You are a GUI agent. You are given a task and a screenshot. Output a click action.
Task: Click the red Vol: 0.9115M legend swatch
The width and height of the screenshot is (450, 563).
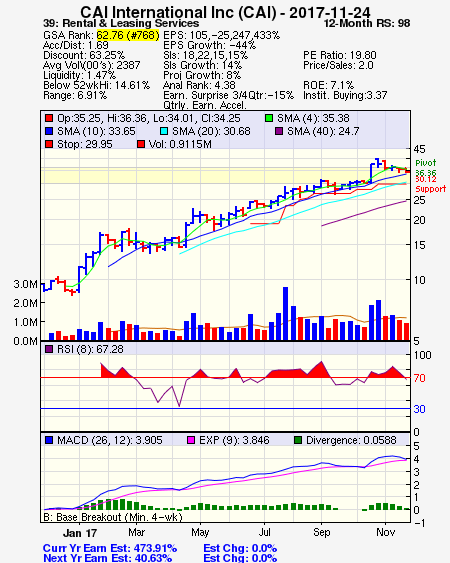coord(141,144)
